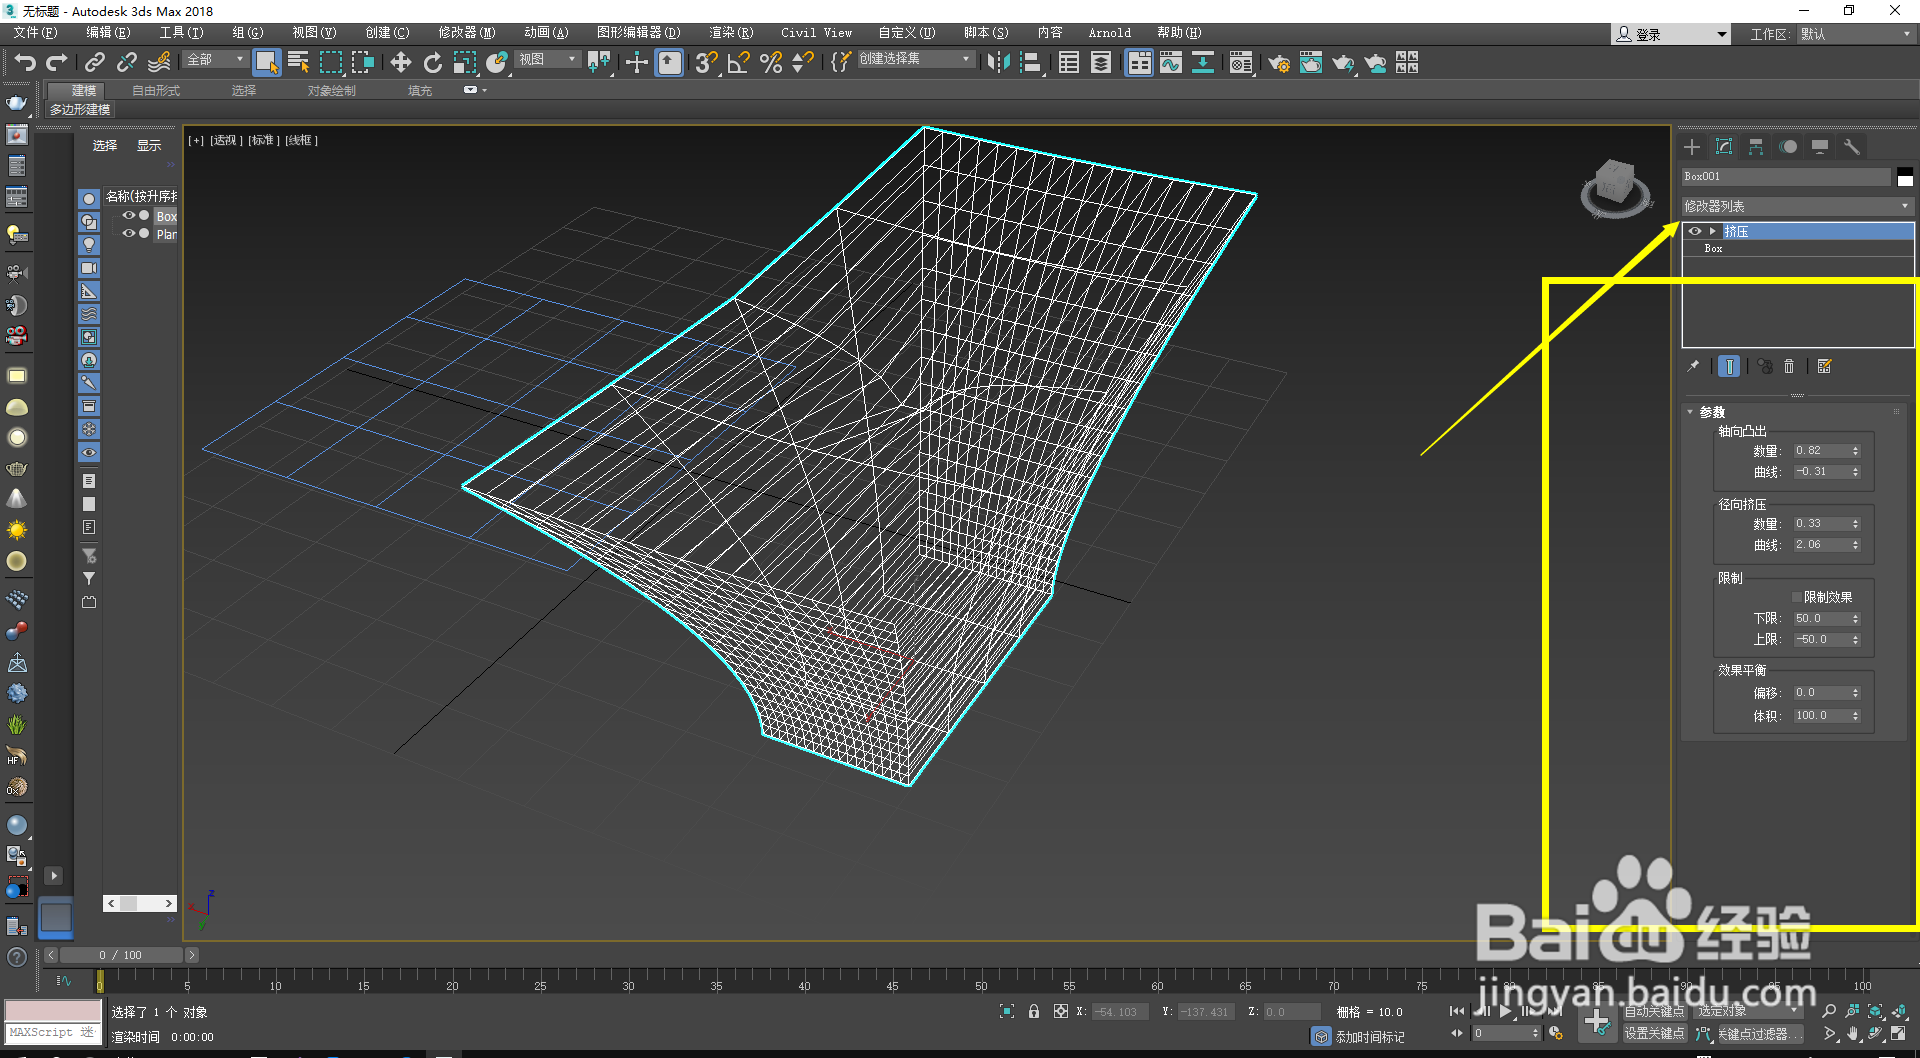Toggle Angle Snap in the toolbar

tap(738, 63)
